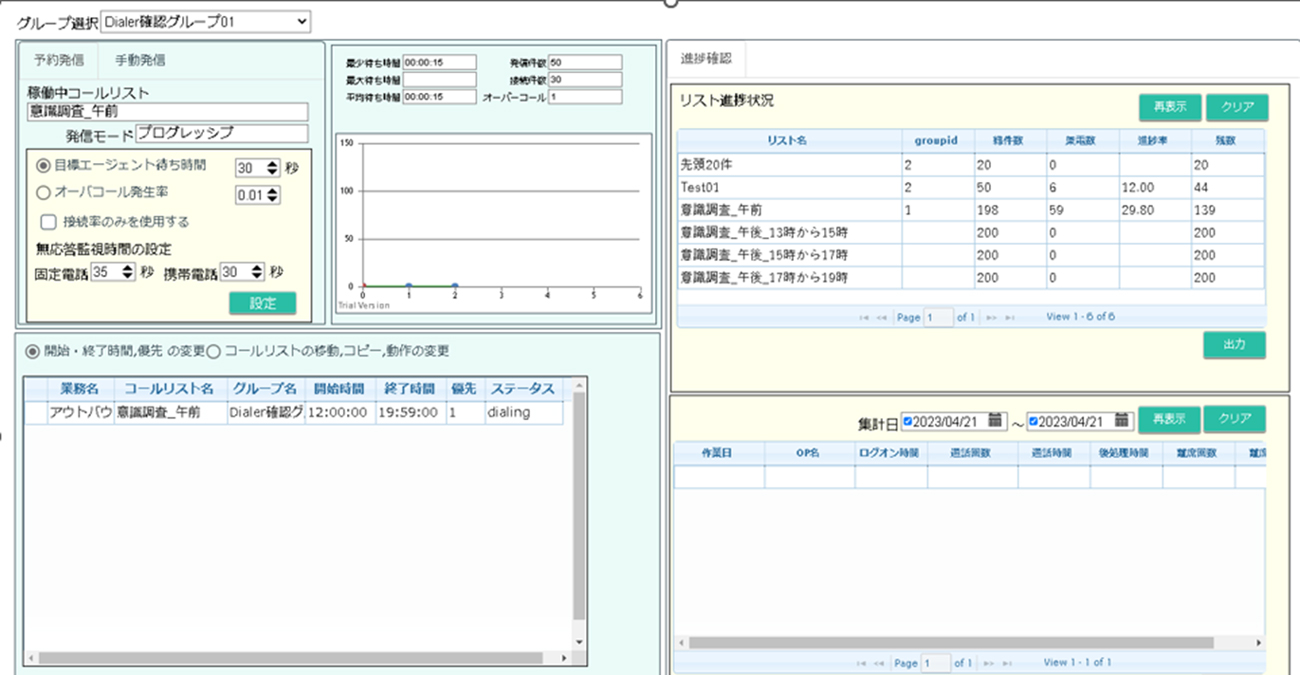The image size is (1300, 675).
Task: Click vertical scrollbar thumb of schedule table
Action: tap(579, 505)
